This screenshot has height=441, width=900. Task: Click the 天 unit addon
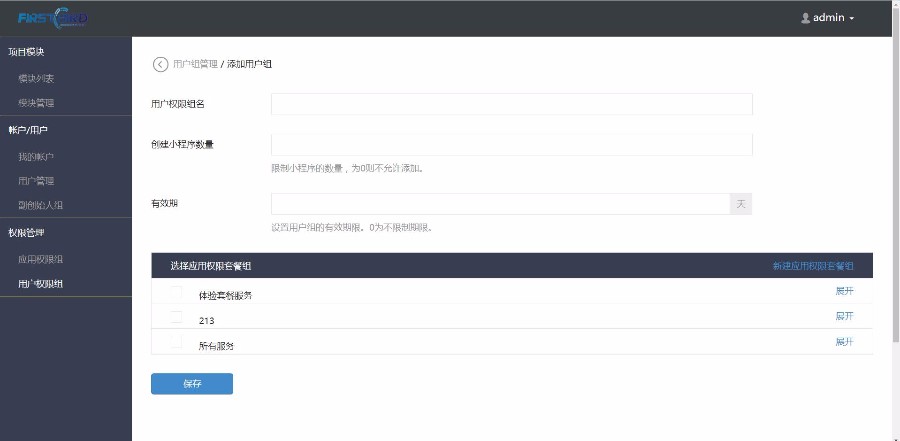(x=741, y=204)
